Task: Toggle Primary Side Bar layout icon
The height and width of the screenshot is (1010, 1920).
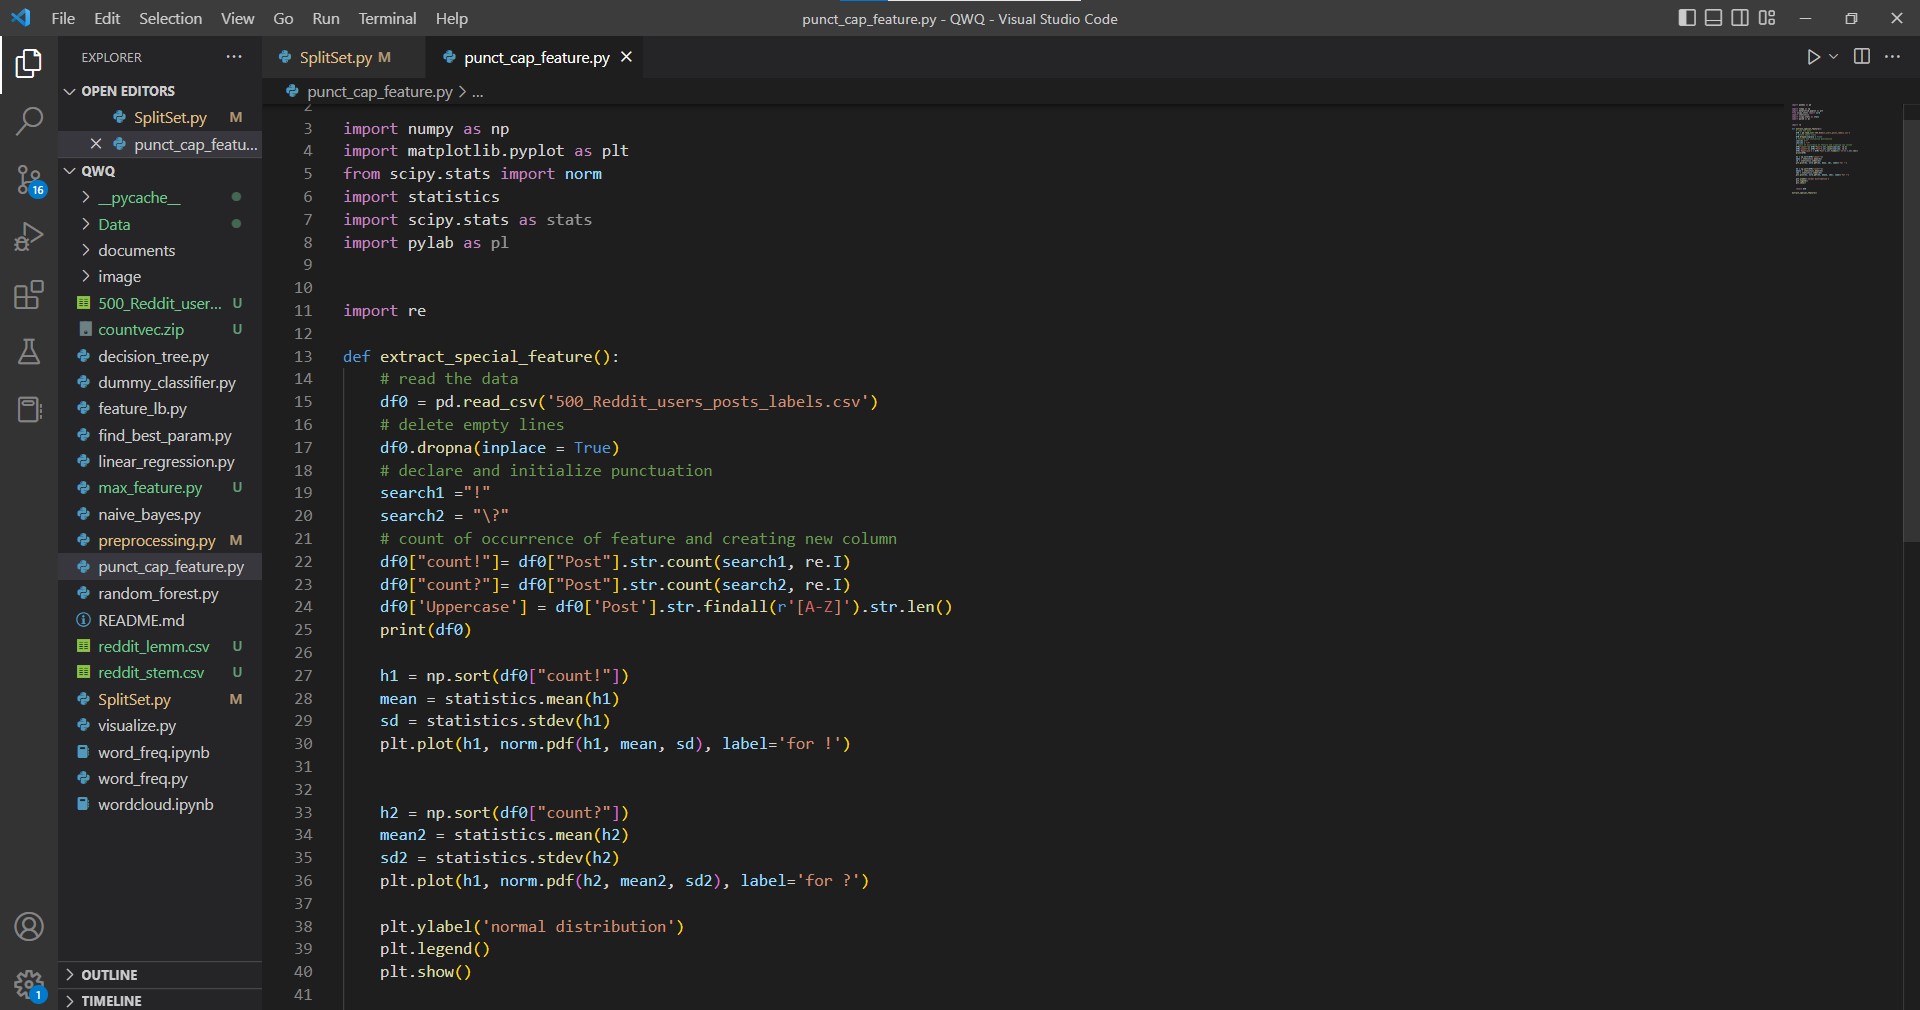Action: coord(1687,18)
